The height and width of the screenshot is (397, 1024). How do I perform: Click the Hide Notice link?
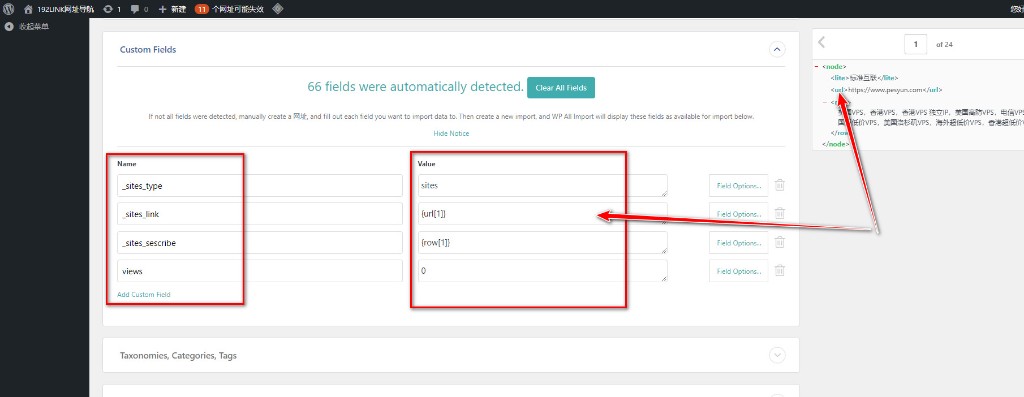pyautogui.click(x=451, y=133)
